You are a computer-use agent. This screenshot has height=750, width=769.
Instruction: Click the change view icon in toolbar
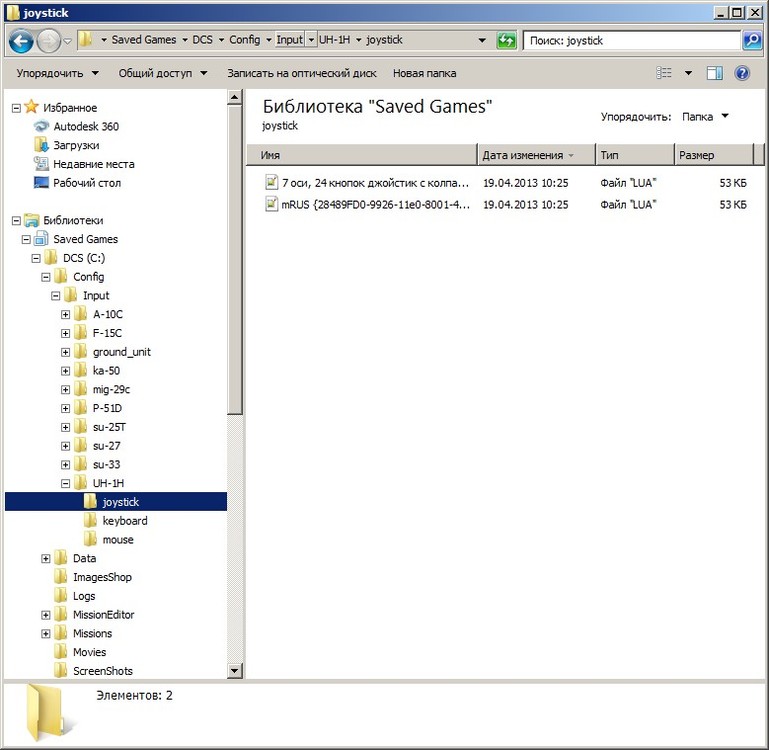(664, 73)
